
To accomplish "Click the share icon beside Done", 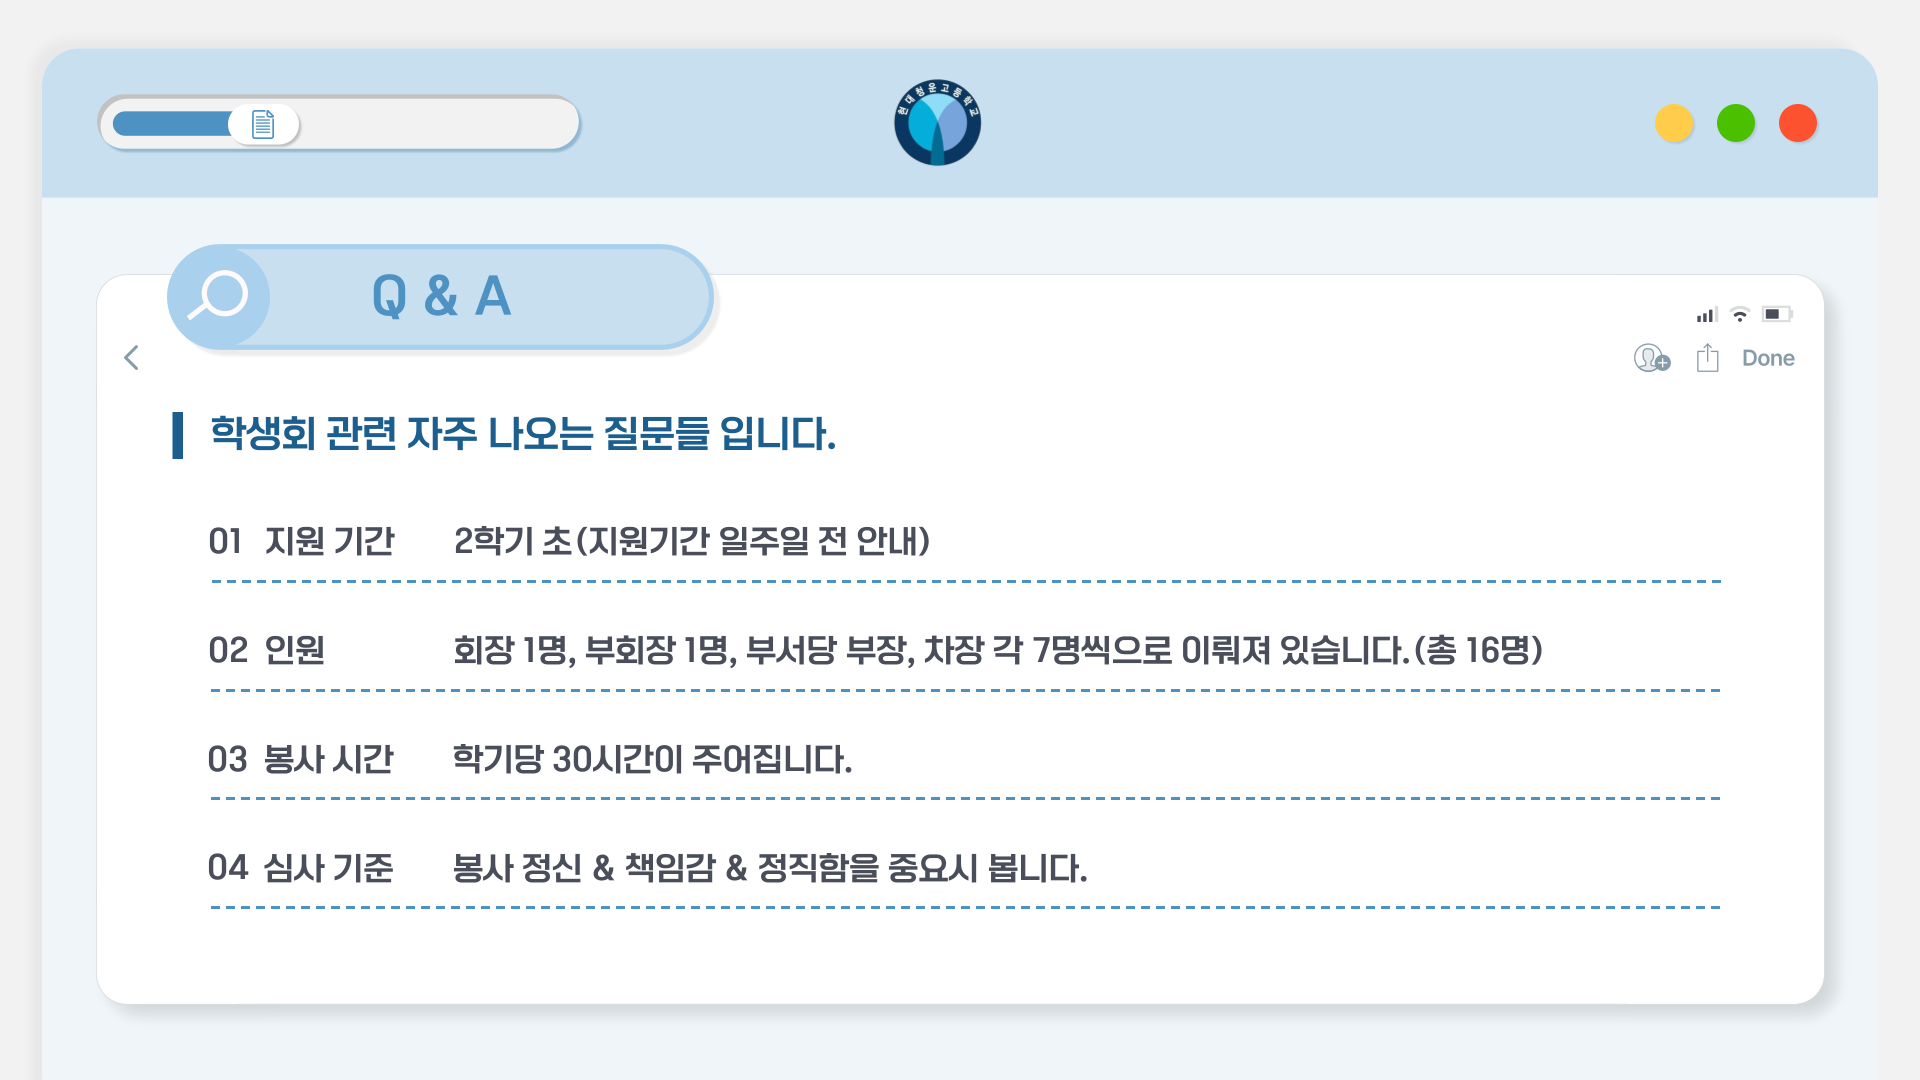I will coord(1707,358).
